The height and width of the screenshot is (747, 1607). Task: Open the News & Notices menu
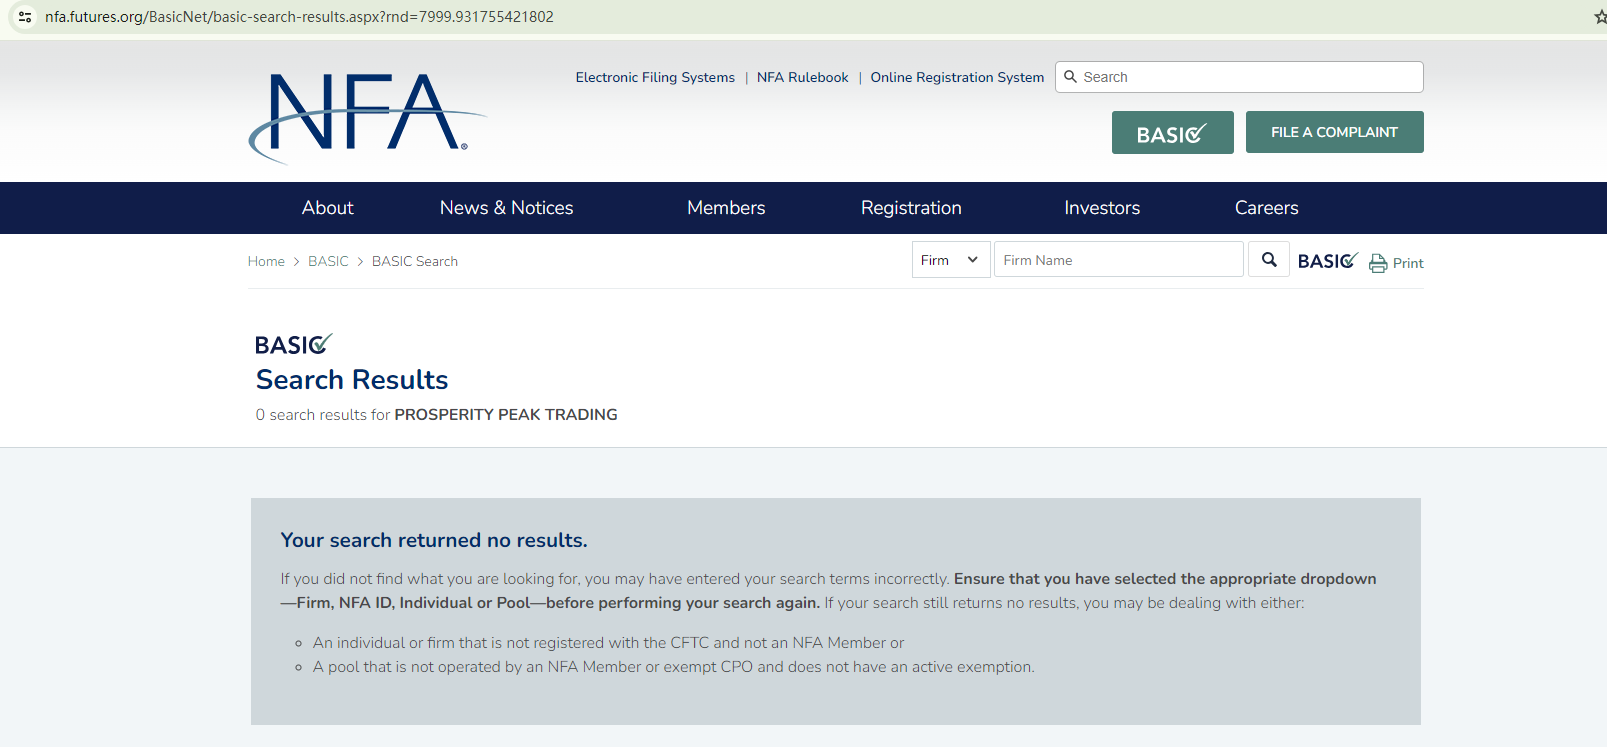[x=507, y=208]
